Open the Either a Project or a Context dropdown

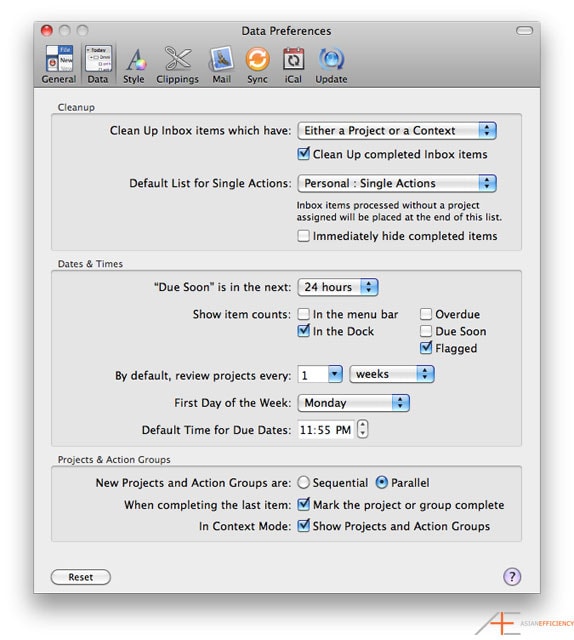[x=397, y=131]
